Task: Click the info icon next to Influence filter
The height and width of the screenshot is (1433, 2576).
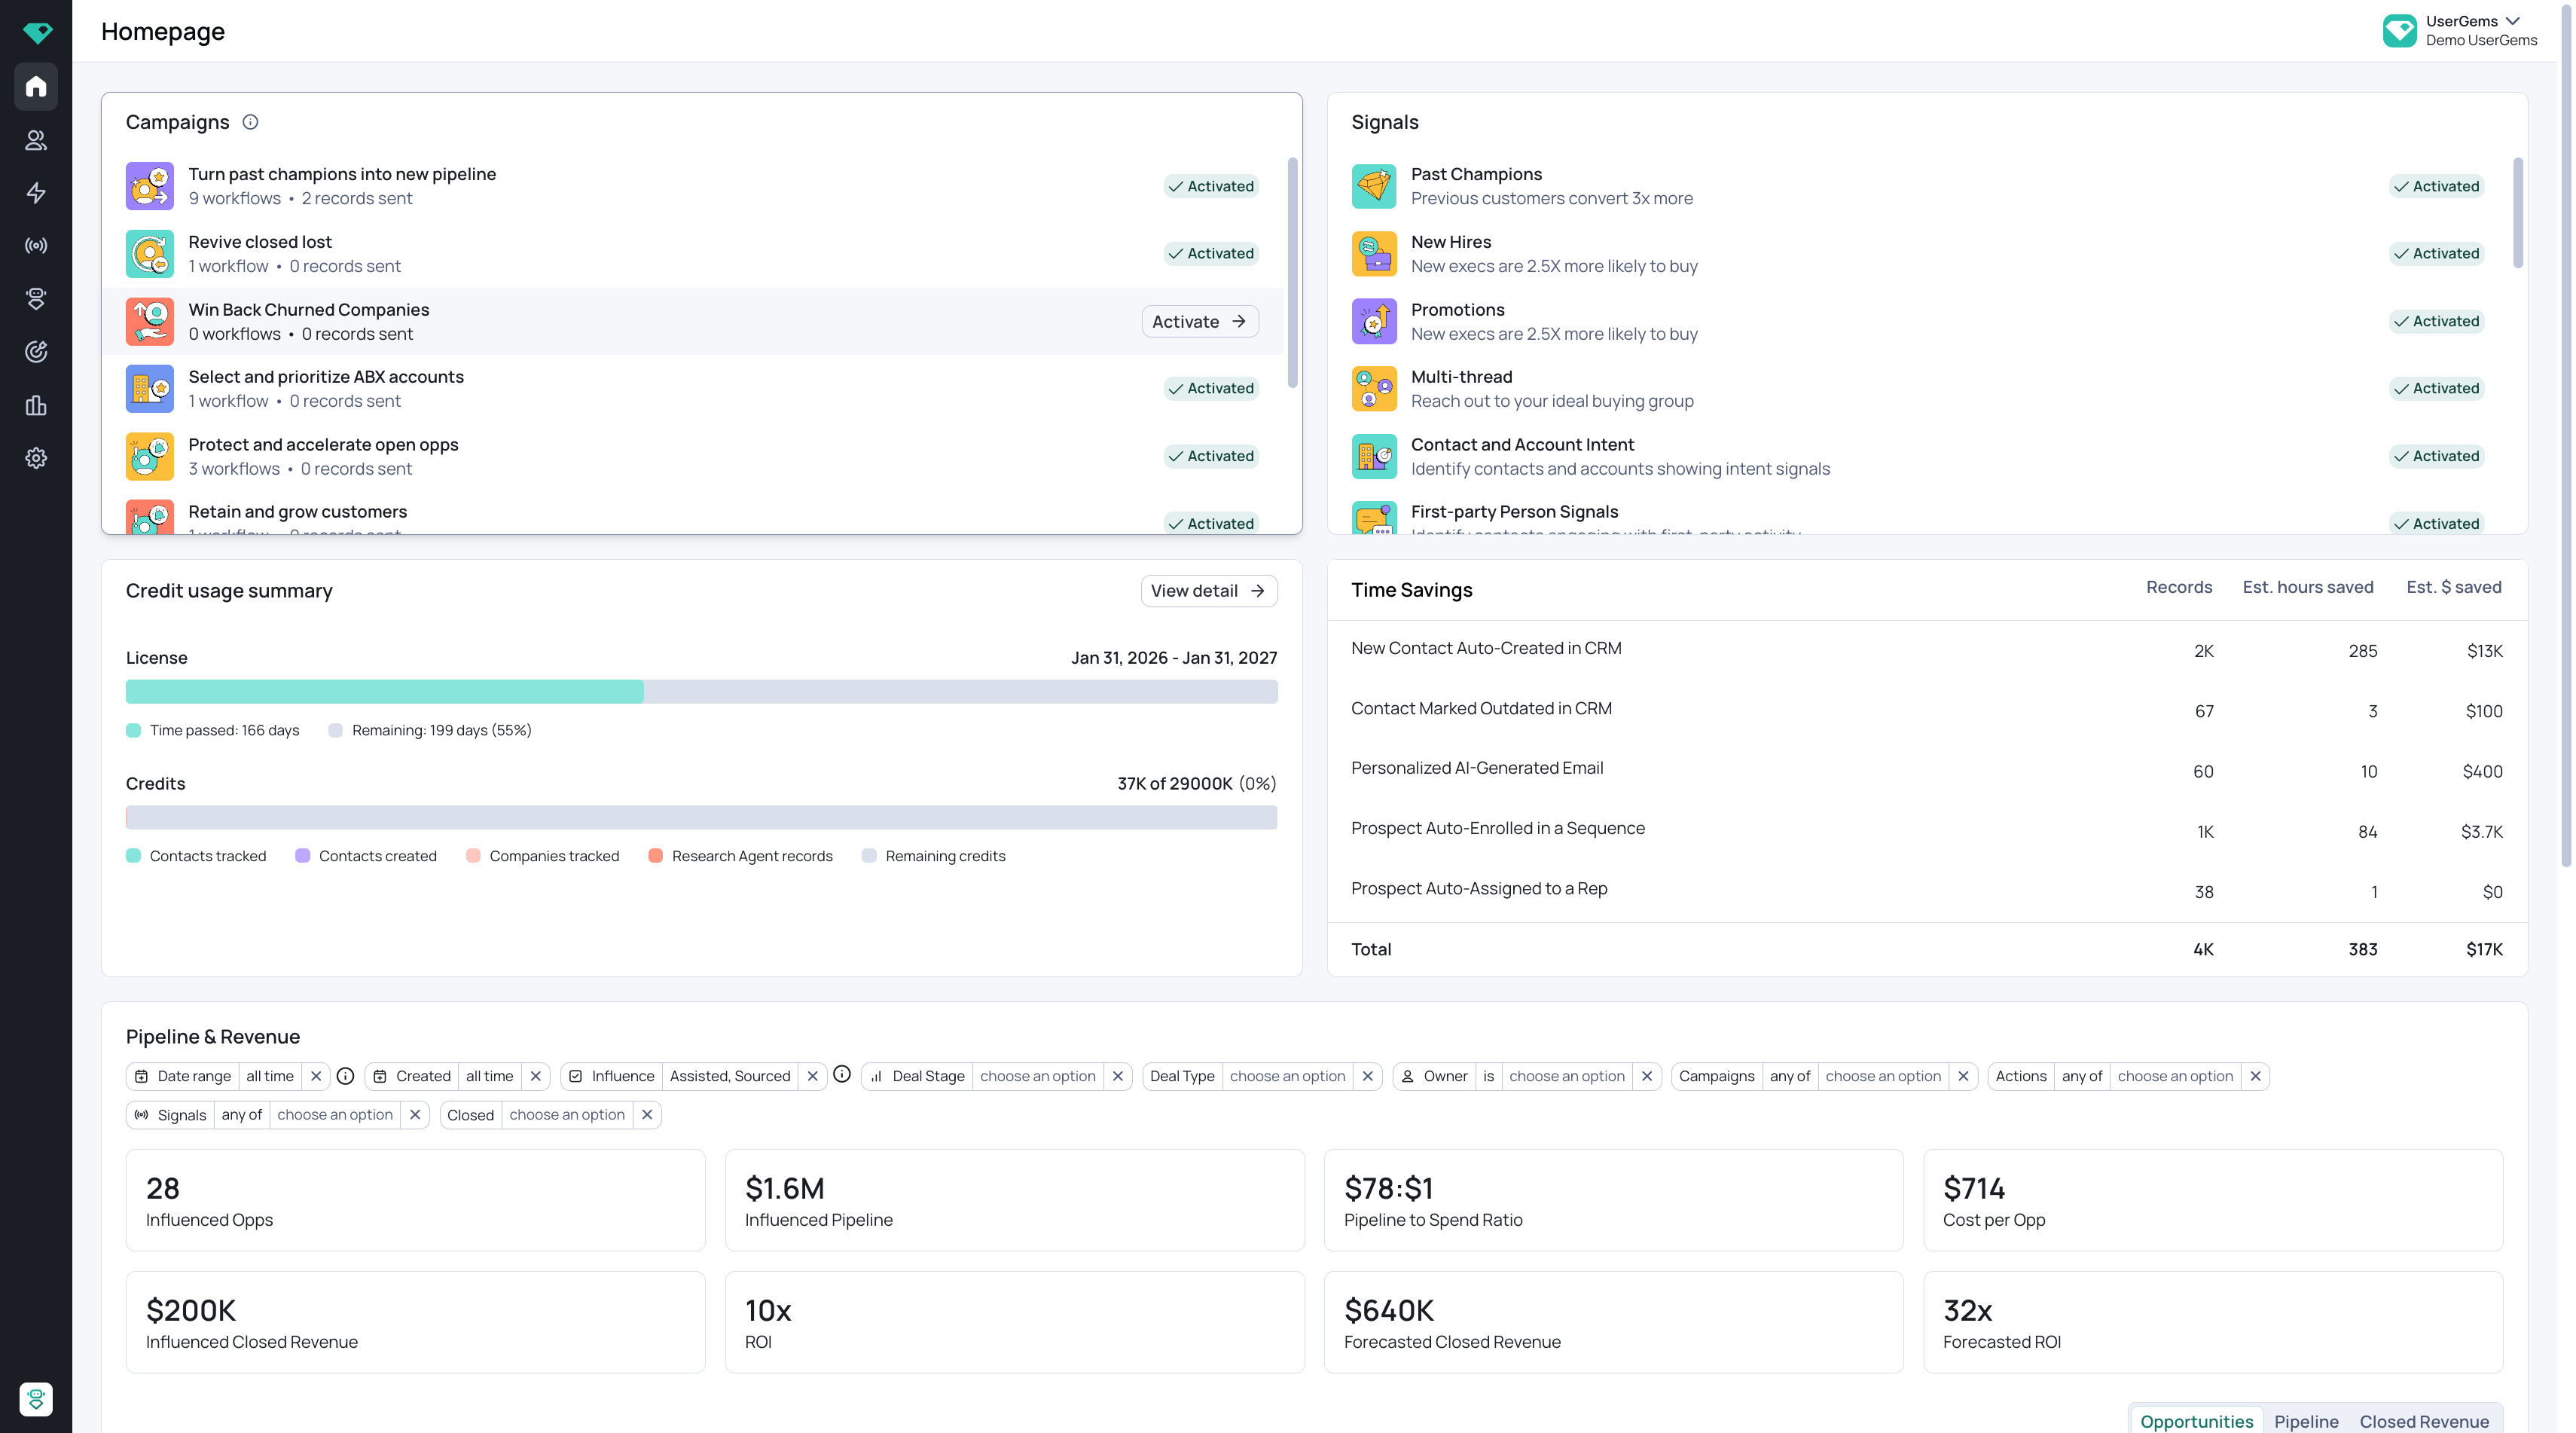Action: 842,1075
